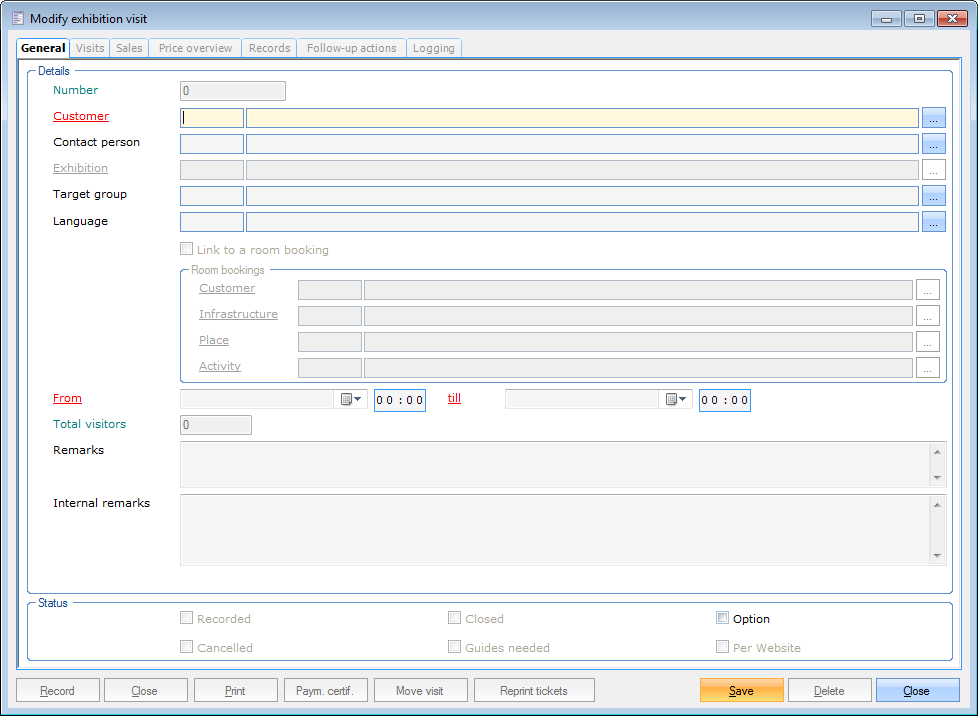The height and width of the screenshot is (716, 978).
Task: Click the Customer code input field
Action: (212, 118)
